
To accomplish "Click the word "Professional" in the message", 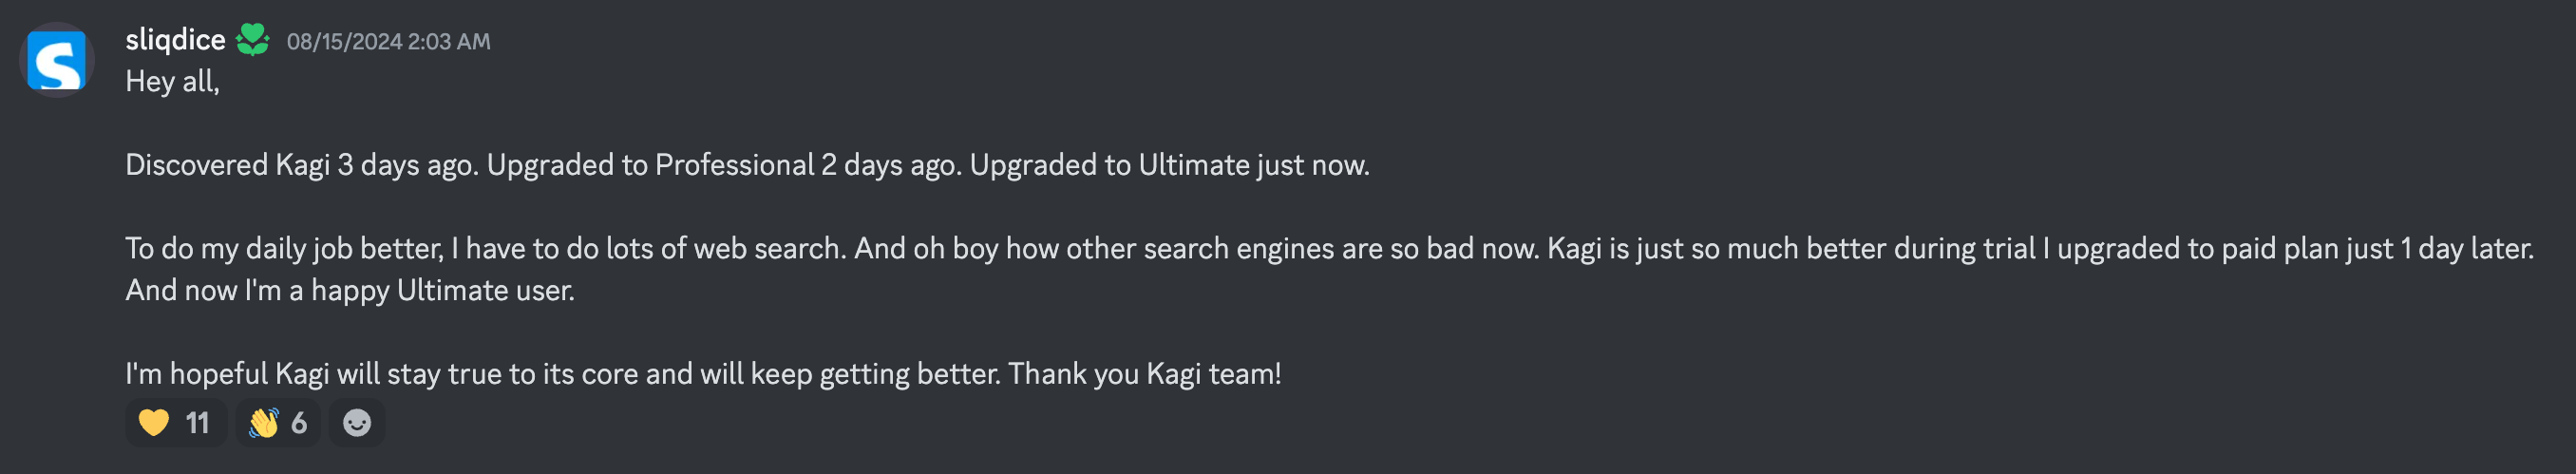I will coord(734,165).
